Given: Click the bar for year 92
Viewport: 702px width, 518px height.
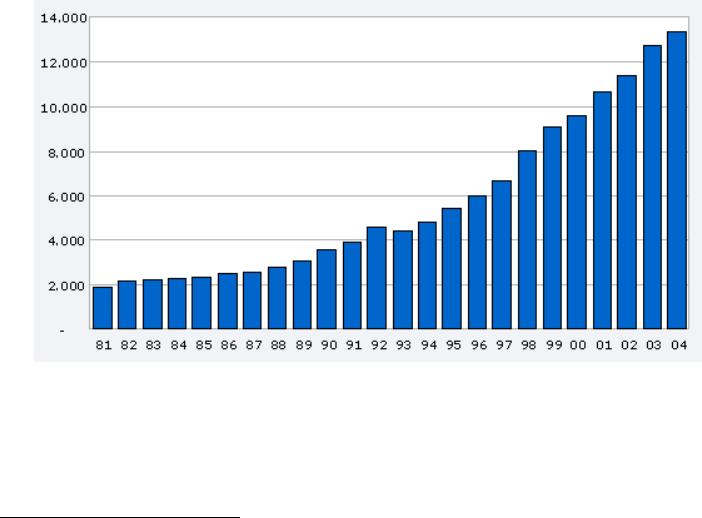Looking at the screenshot, I should coord(377,278).
